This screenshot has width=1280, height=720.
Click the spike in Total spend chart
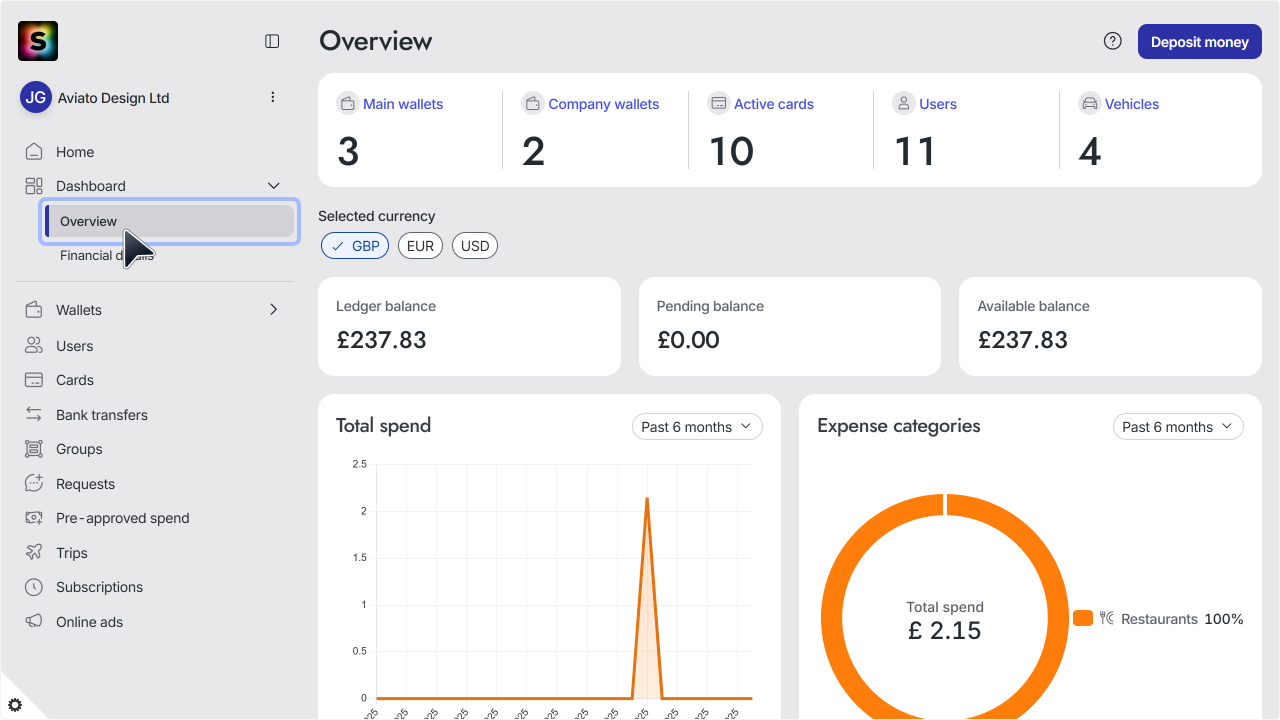tap(647, 500)
